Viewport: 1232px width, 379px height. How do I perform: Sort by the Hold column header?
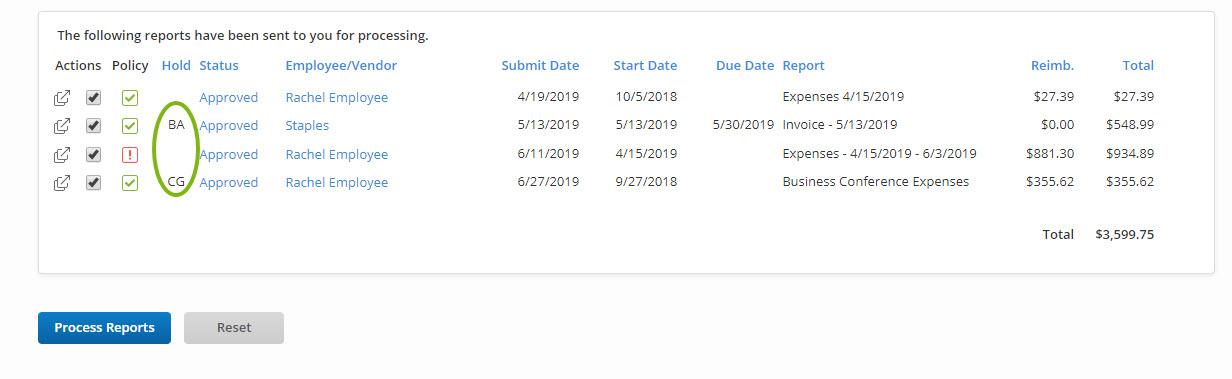click(176, 66)
